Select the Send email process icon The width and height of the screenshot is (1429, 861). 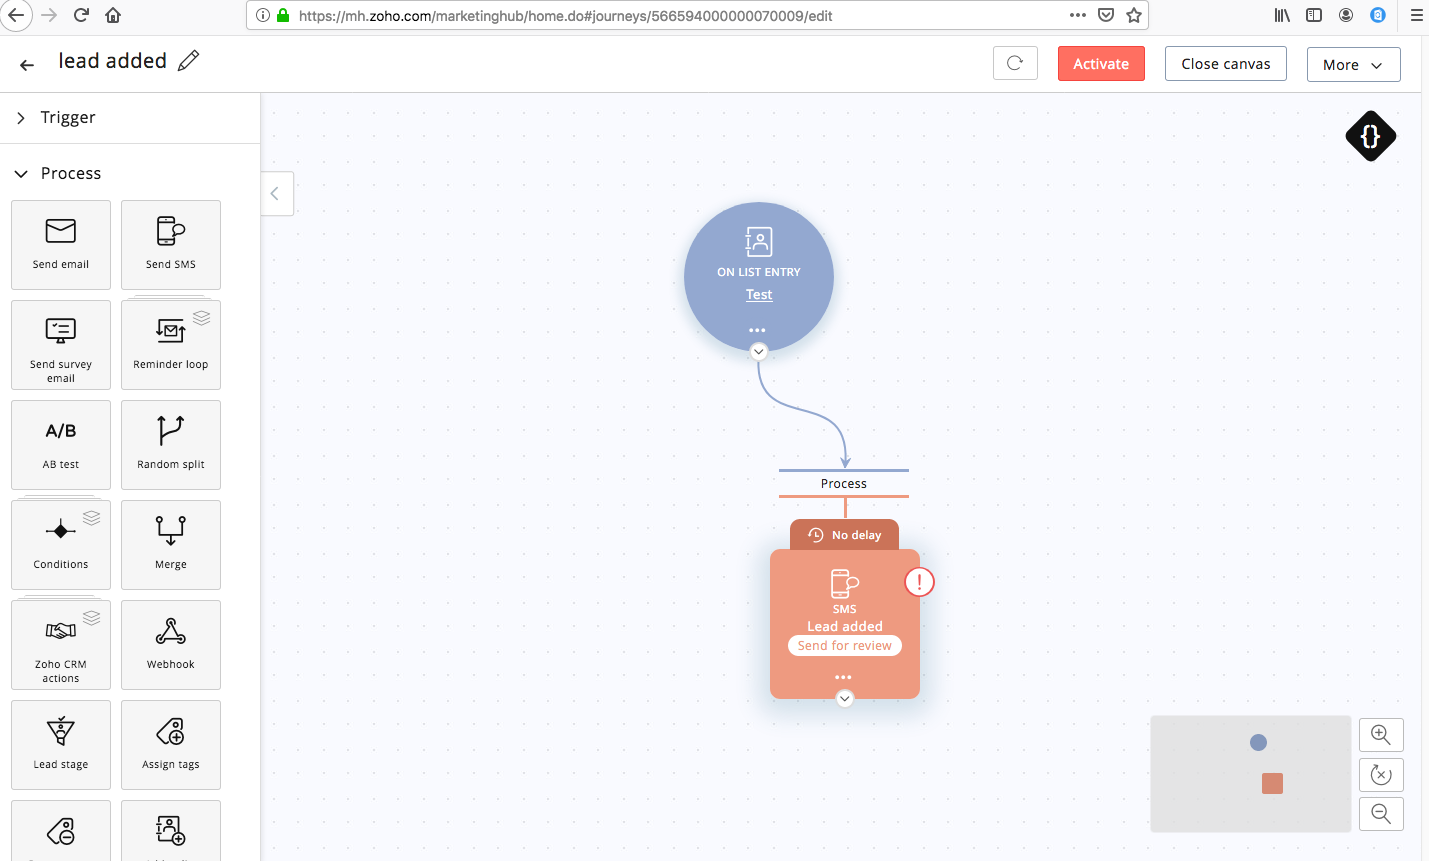click(x=61, y=244)
